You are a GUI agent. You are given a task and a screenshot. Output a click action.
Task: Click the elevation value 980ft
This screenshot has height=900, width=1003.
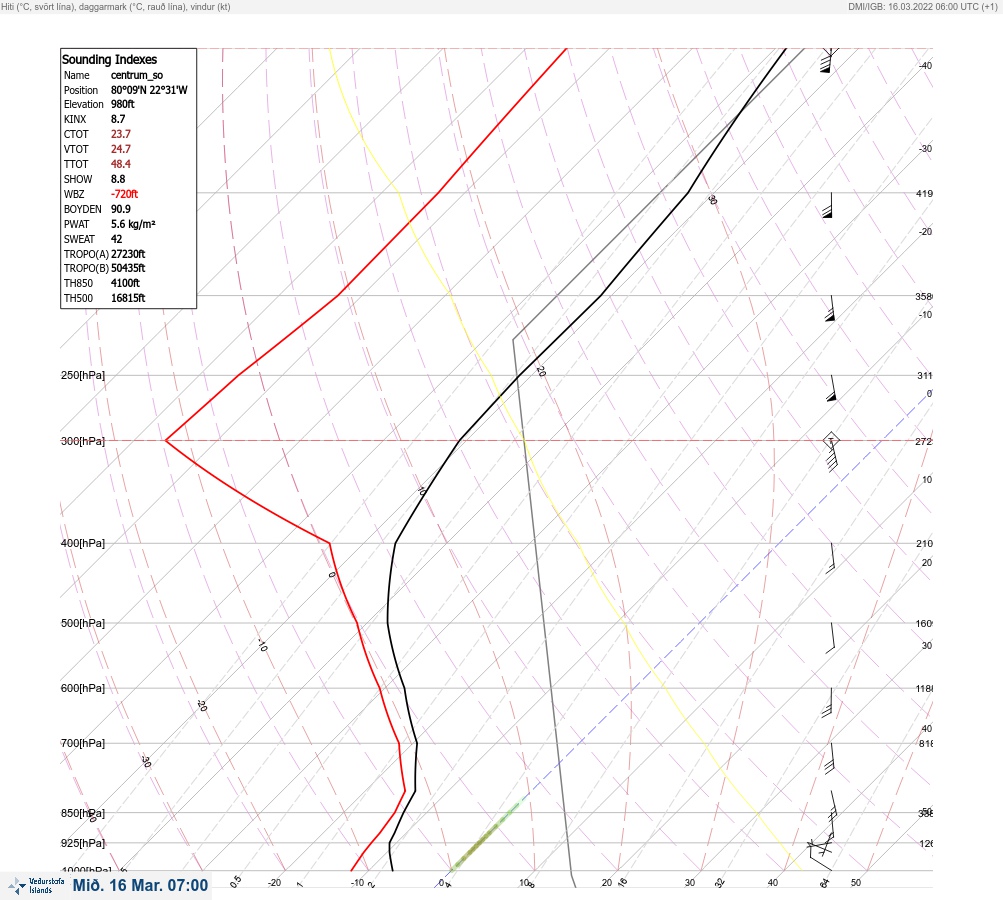pos(123,104)
